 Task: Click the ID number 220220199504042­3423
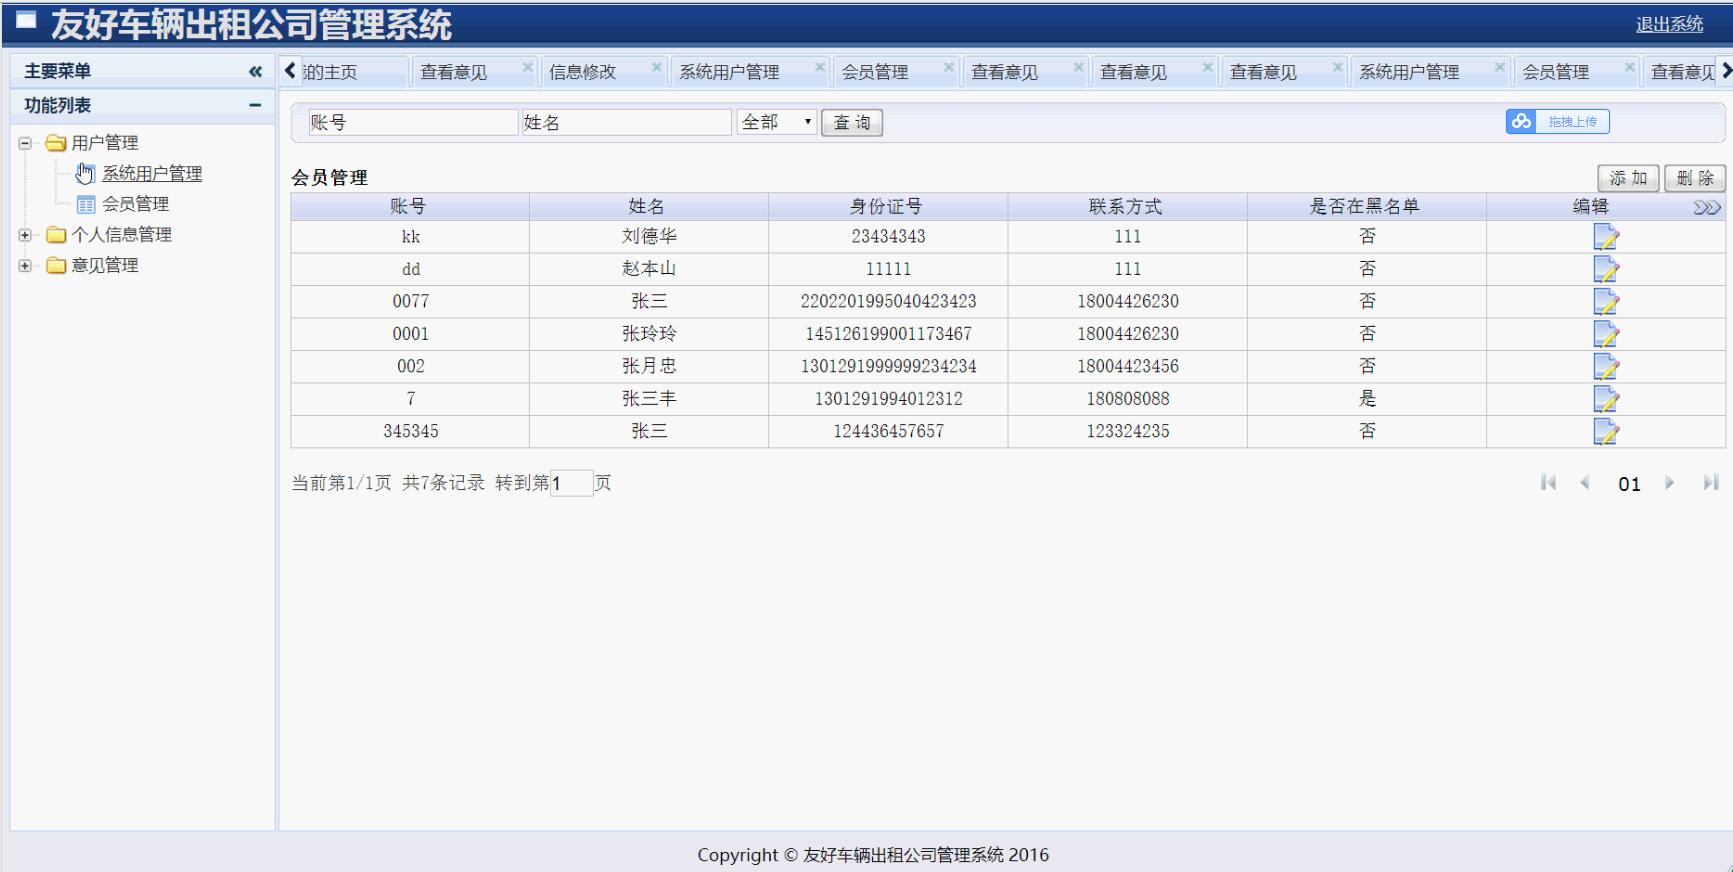pos(888,302)
